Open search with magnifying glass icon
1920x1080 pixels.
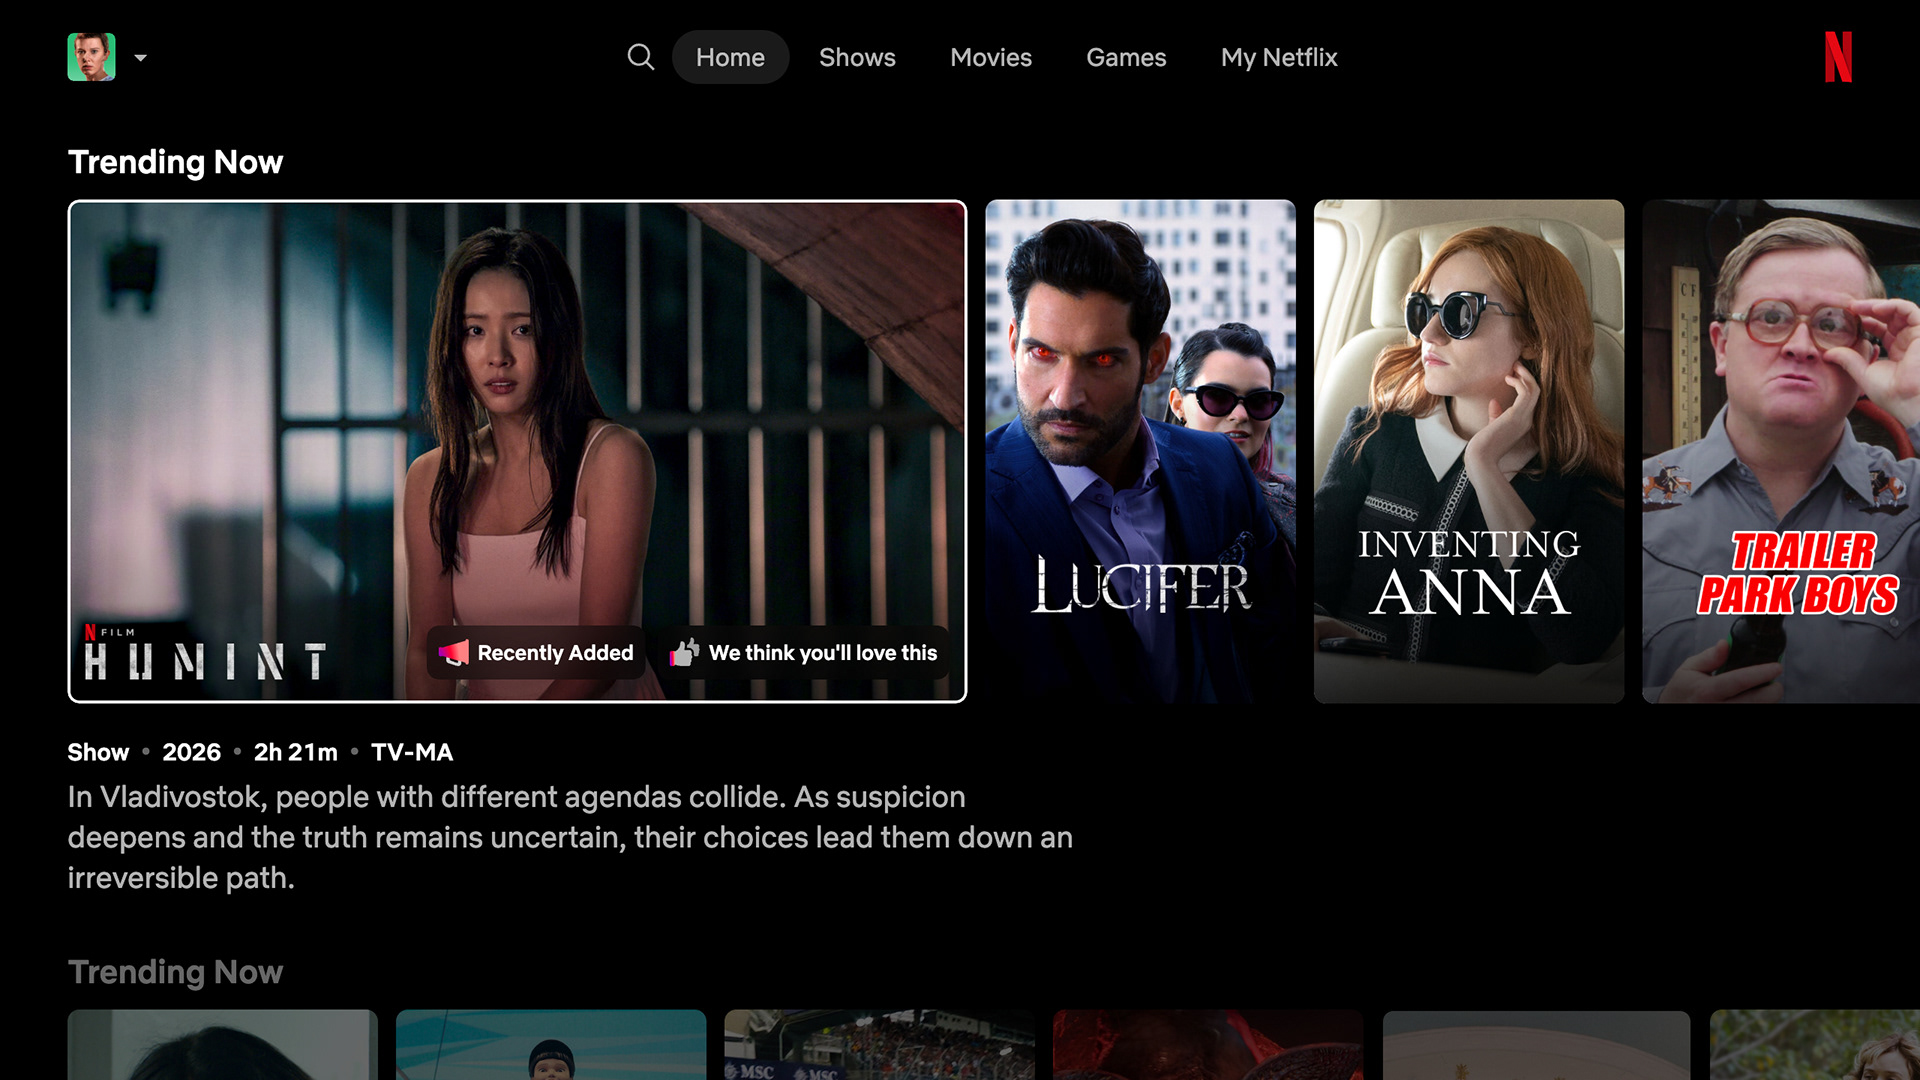tap(640, 57)
